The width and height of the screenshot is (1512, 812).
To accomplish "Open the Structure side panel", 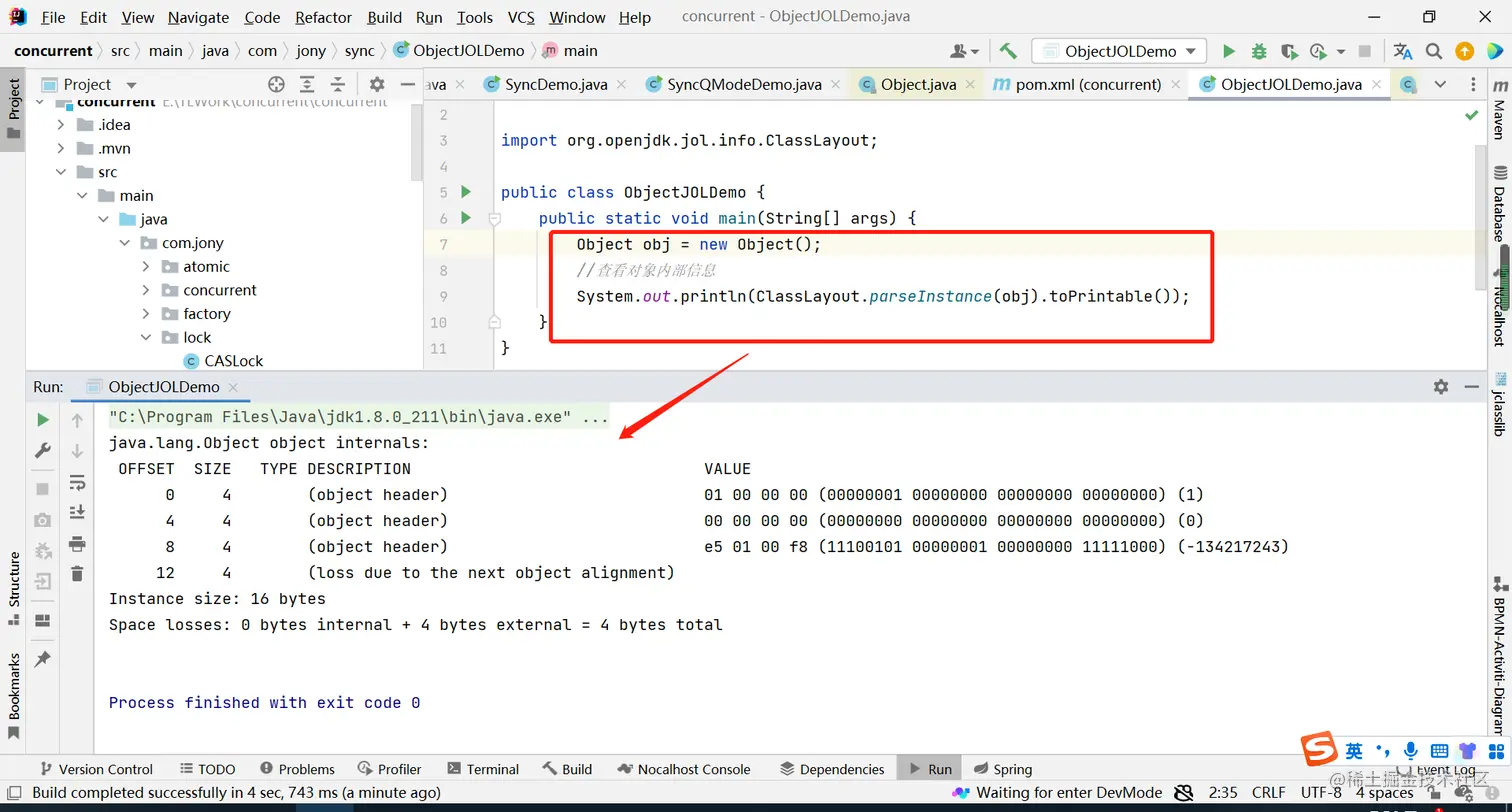I will tap(14, 588).
